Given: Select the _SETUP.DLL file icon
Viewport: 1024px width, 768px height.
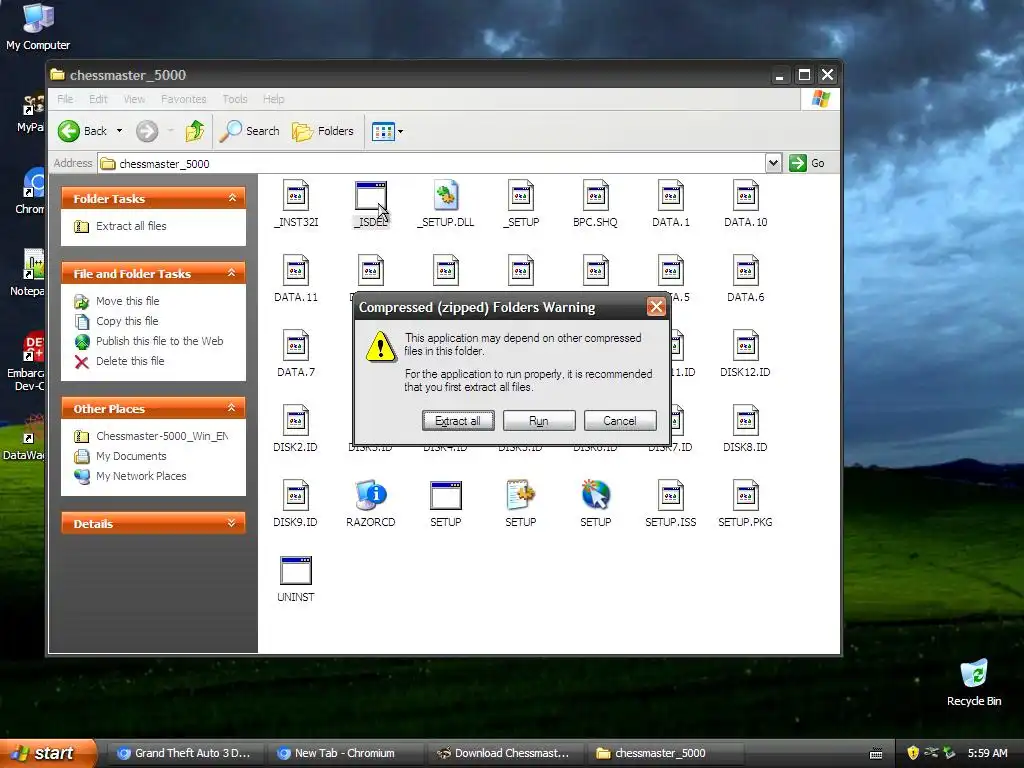Looking at the screenshot, I should point(446,195).
